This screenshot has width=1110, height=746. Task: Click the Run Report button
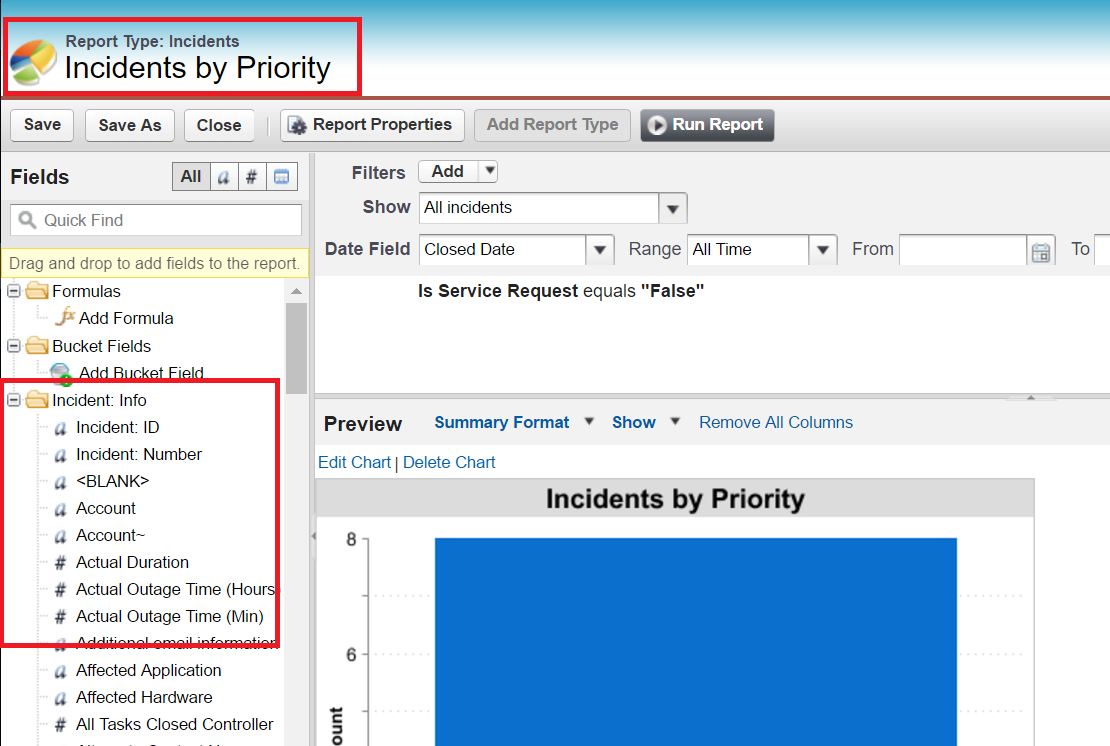[707, 125]
